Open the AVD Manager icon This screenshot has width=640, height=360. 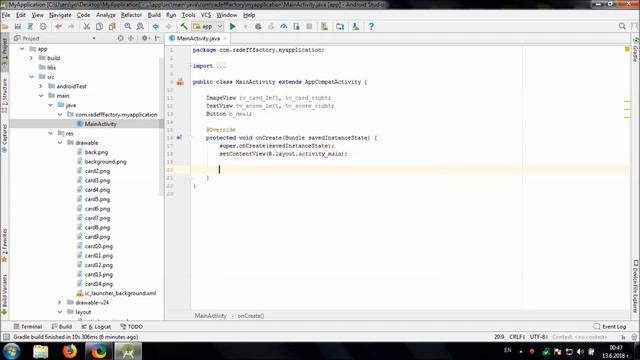324,27
